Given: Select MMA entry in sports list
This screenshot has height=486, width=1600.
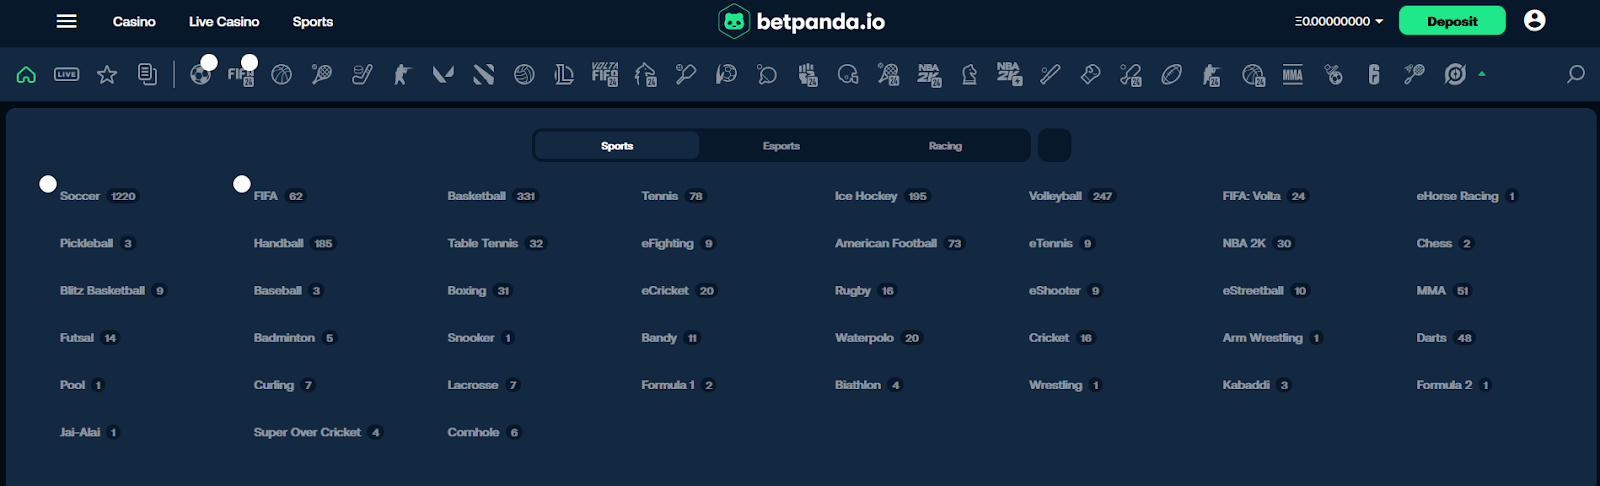Looking at the screenshot, I should pos(1444,290).
